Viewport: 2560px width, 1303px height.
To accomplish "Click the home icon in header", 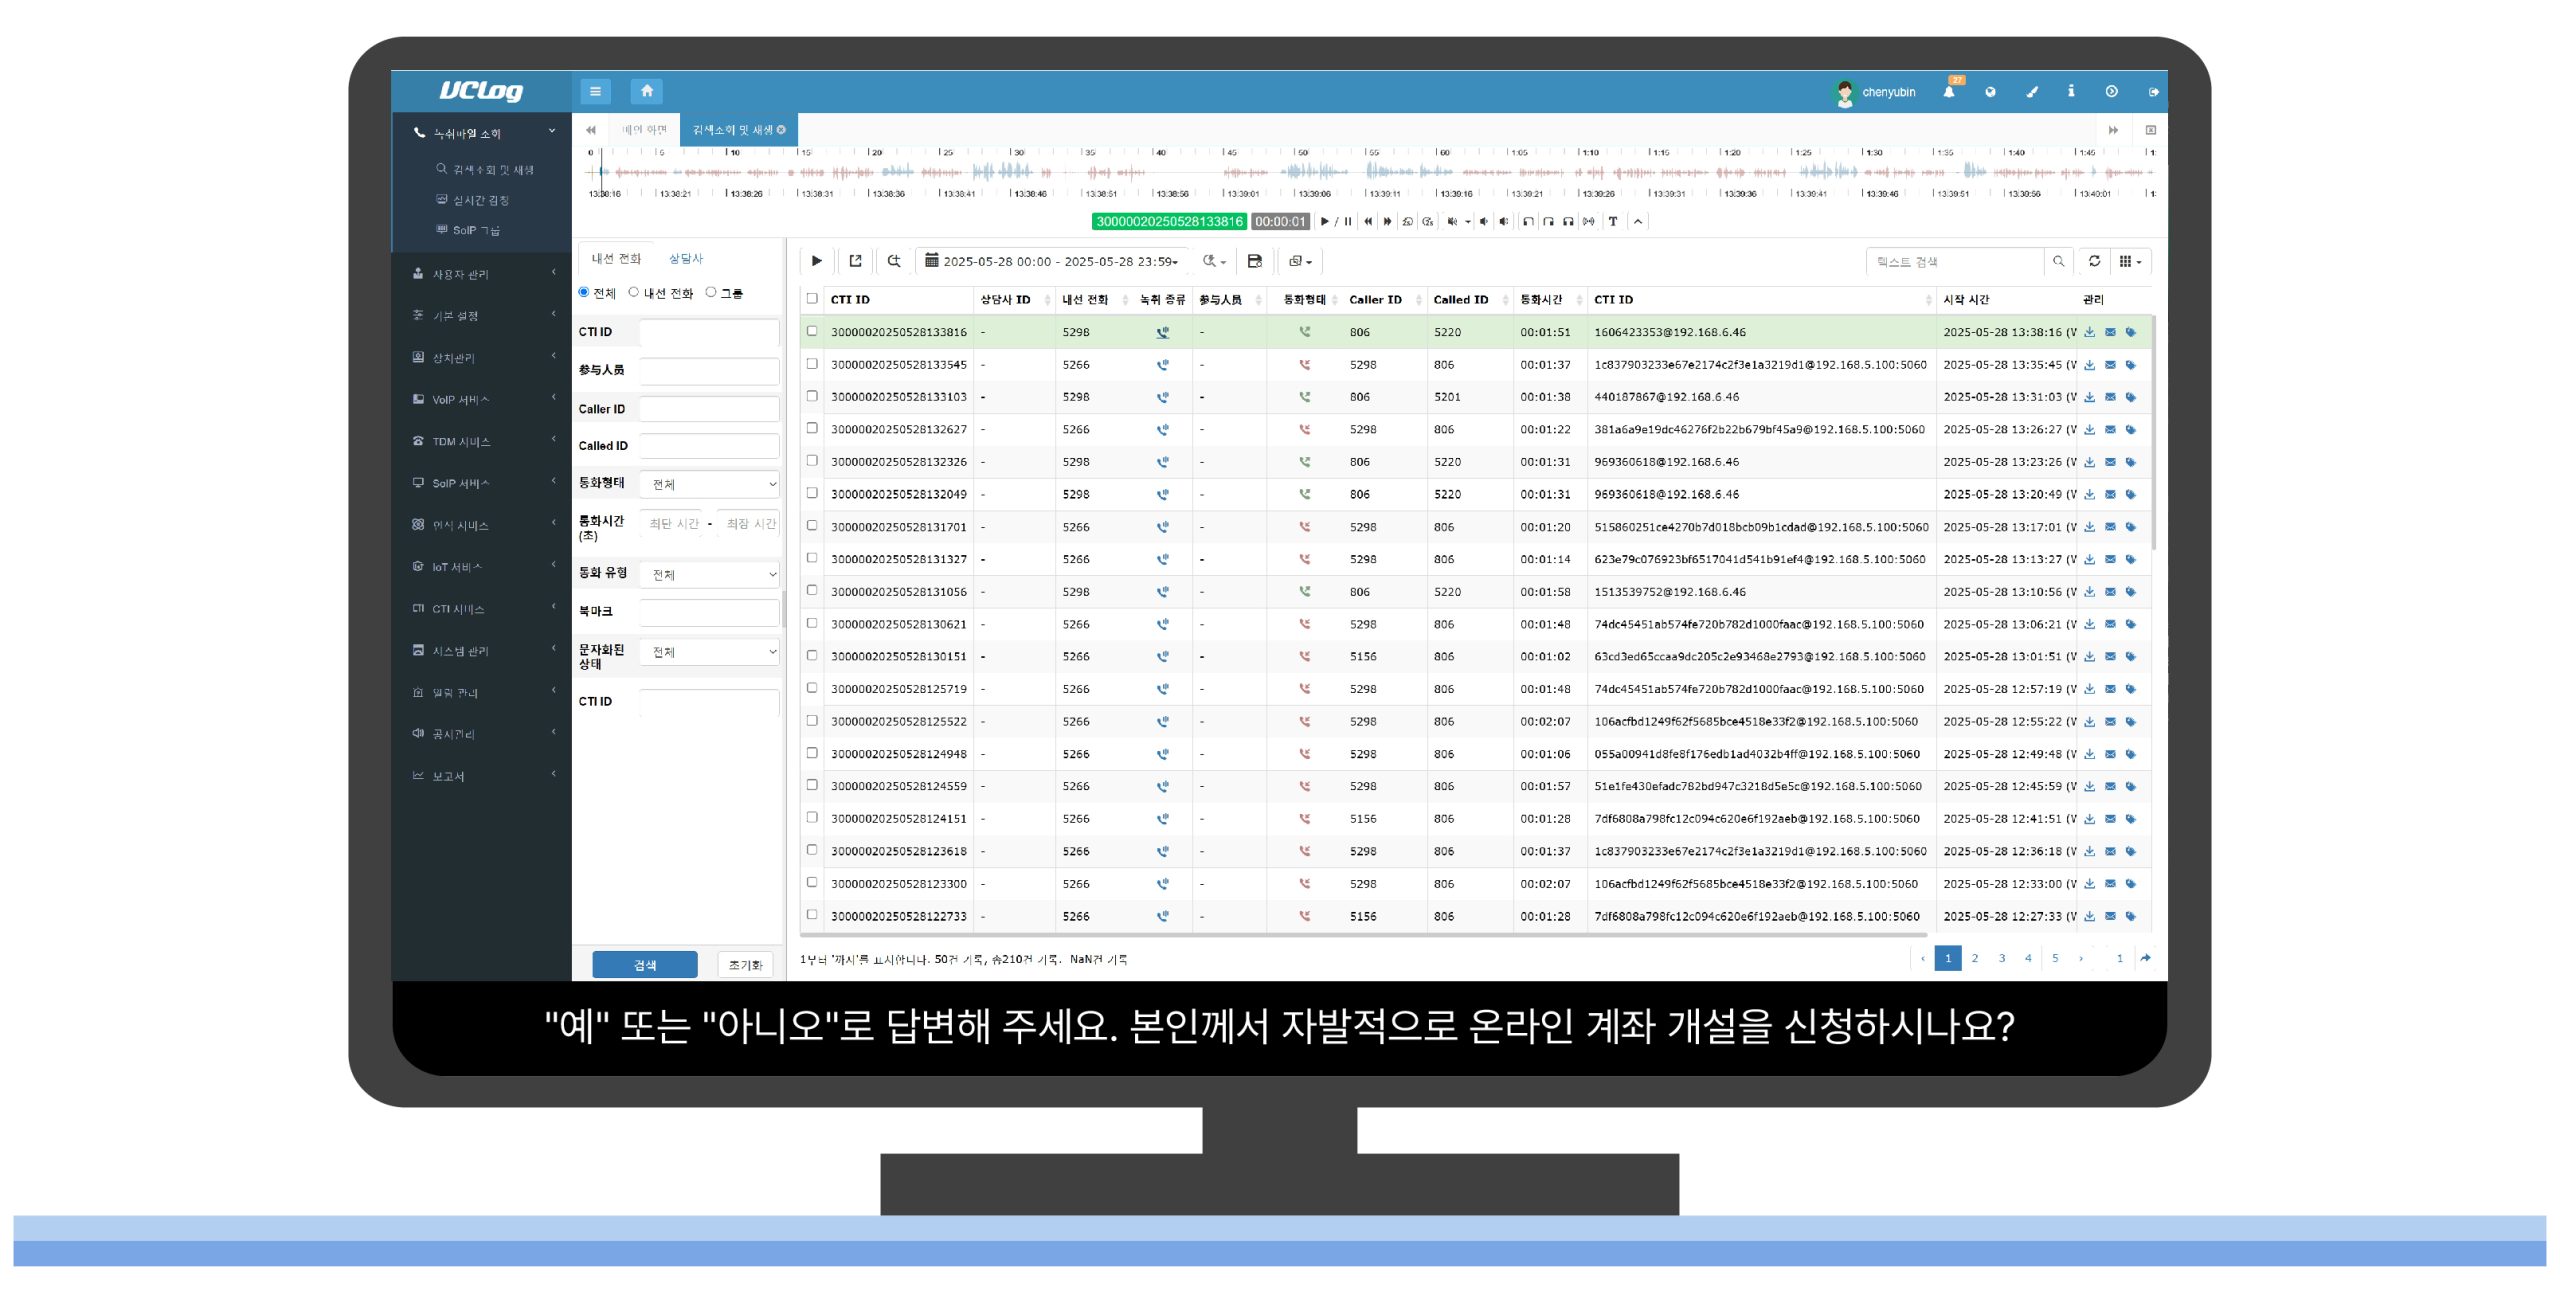I will (646, 91).
